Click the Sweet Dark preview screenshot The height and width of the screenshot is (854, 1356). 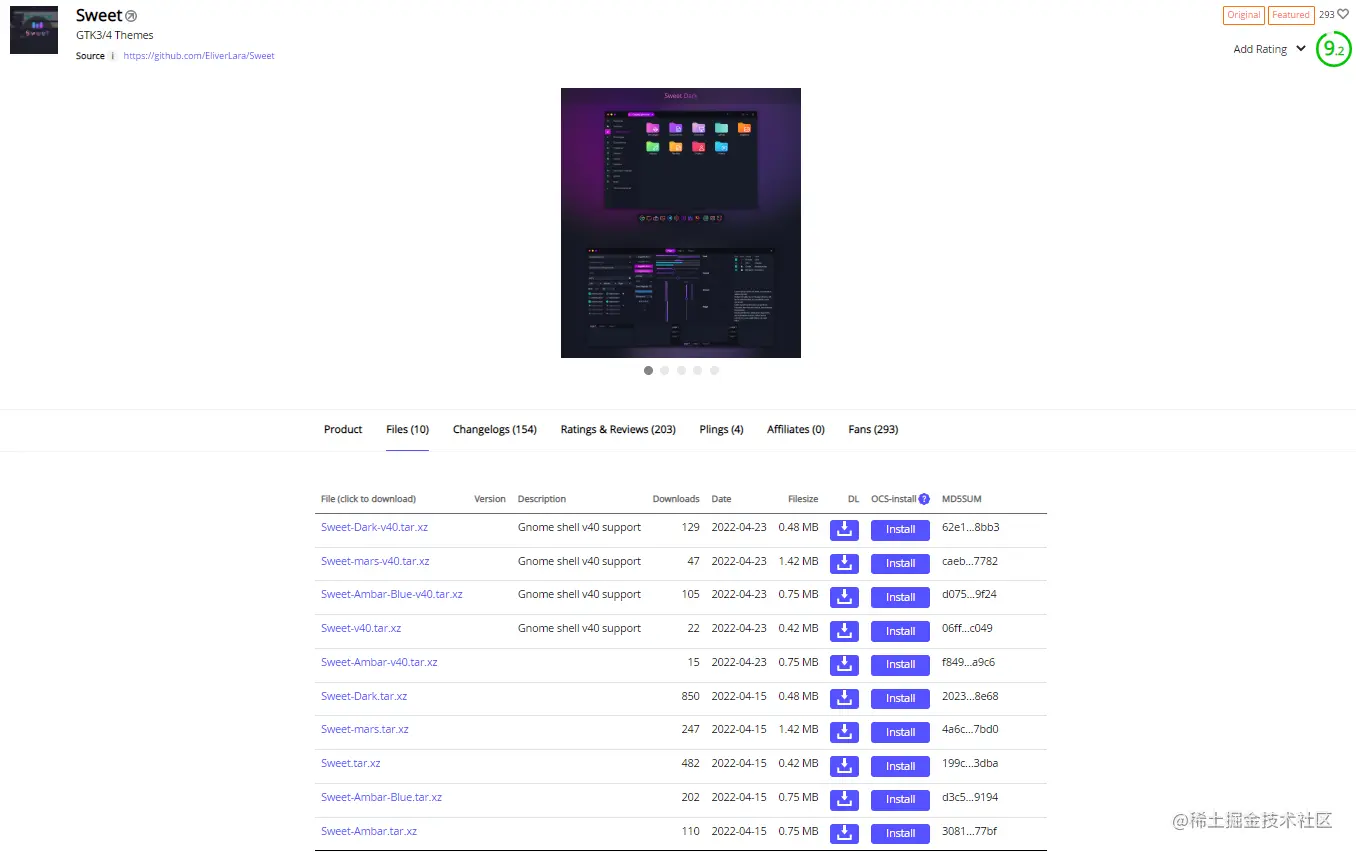pos(681,223)
